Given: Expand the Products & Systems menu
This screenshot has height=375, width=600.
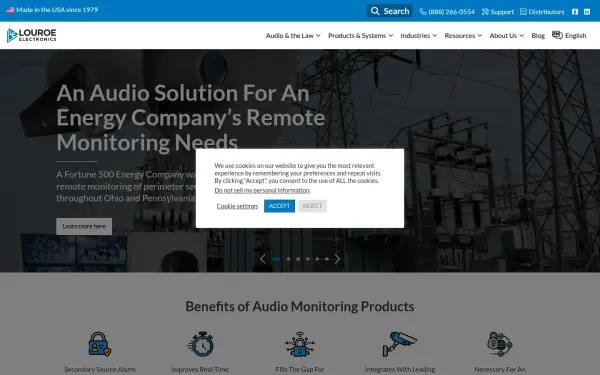Looking at the screenshot, I should (x=360, y=36).
